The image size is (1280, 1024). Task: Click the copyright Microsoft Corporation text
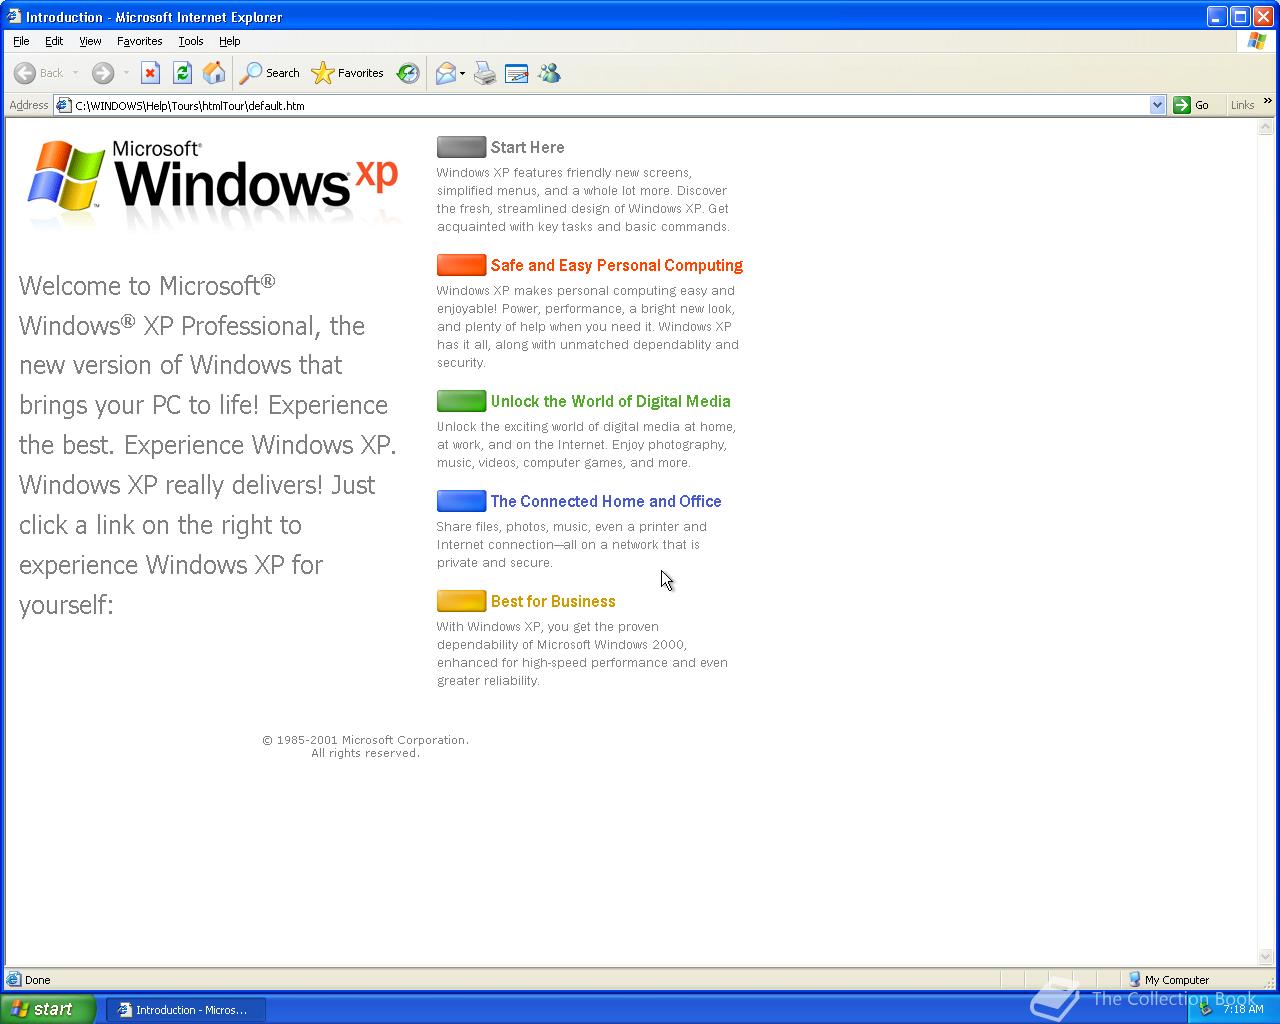point(365,746)
